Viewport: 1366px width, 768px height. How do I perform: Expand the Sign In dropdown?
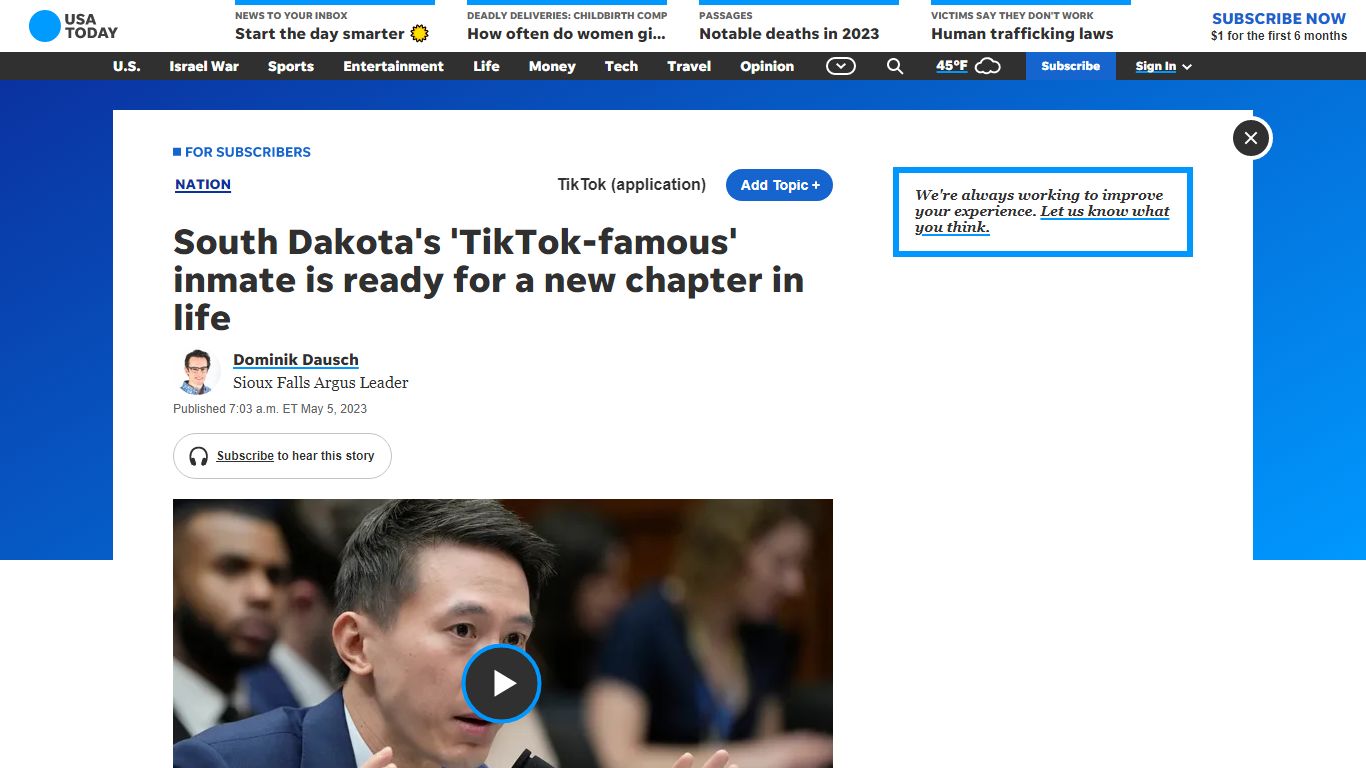click(x=1163, y=66)
